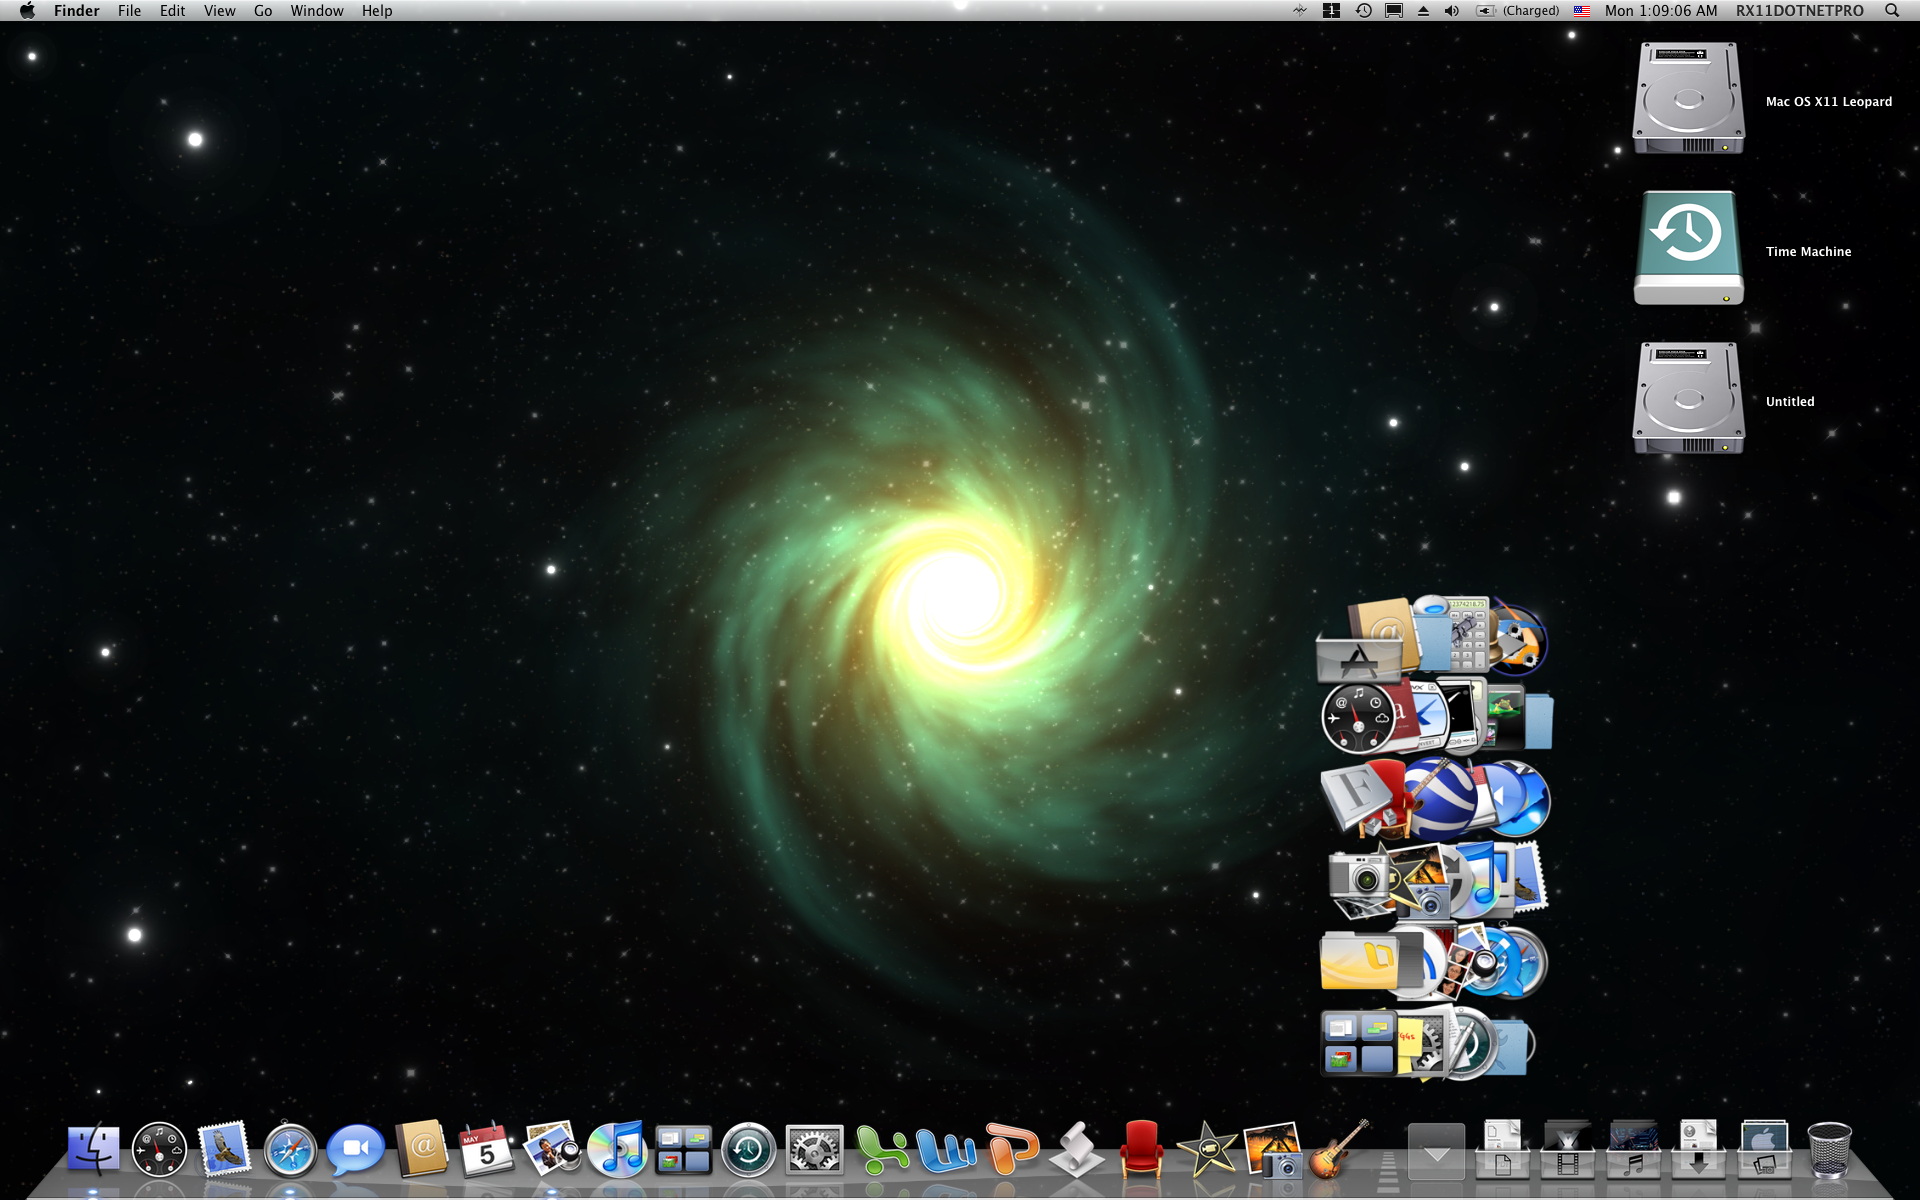The width and height of the screenshot is (1920, 1200).
Task: Open the Downloads stack in dock
Action: tap(1698, 1149)
